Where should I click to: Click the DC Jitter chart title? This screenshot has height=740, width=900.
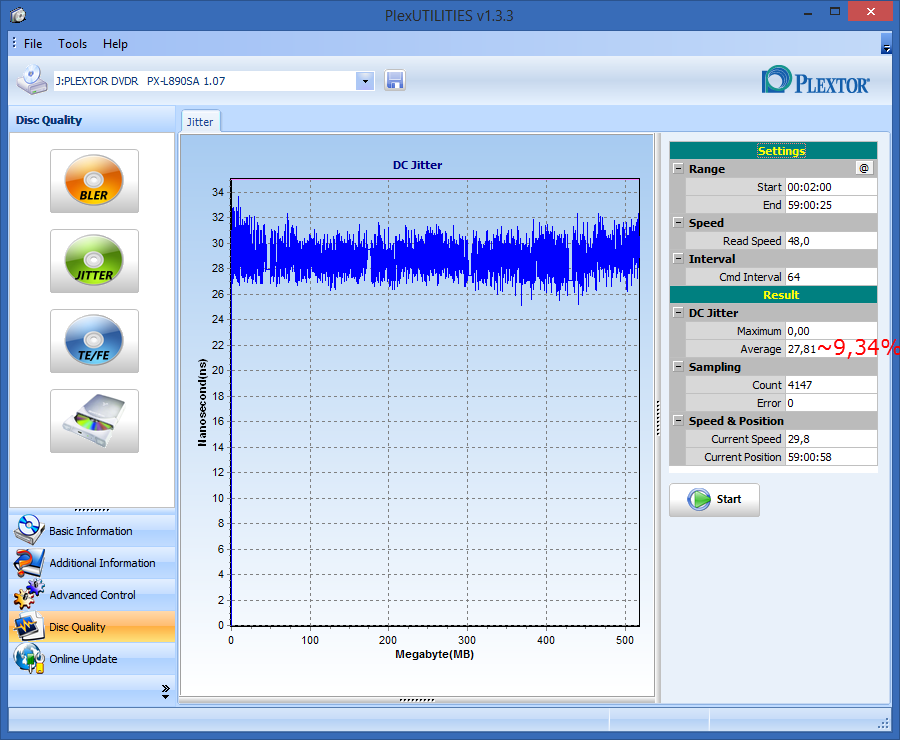point(417,165)
